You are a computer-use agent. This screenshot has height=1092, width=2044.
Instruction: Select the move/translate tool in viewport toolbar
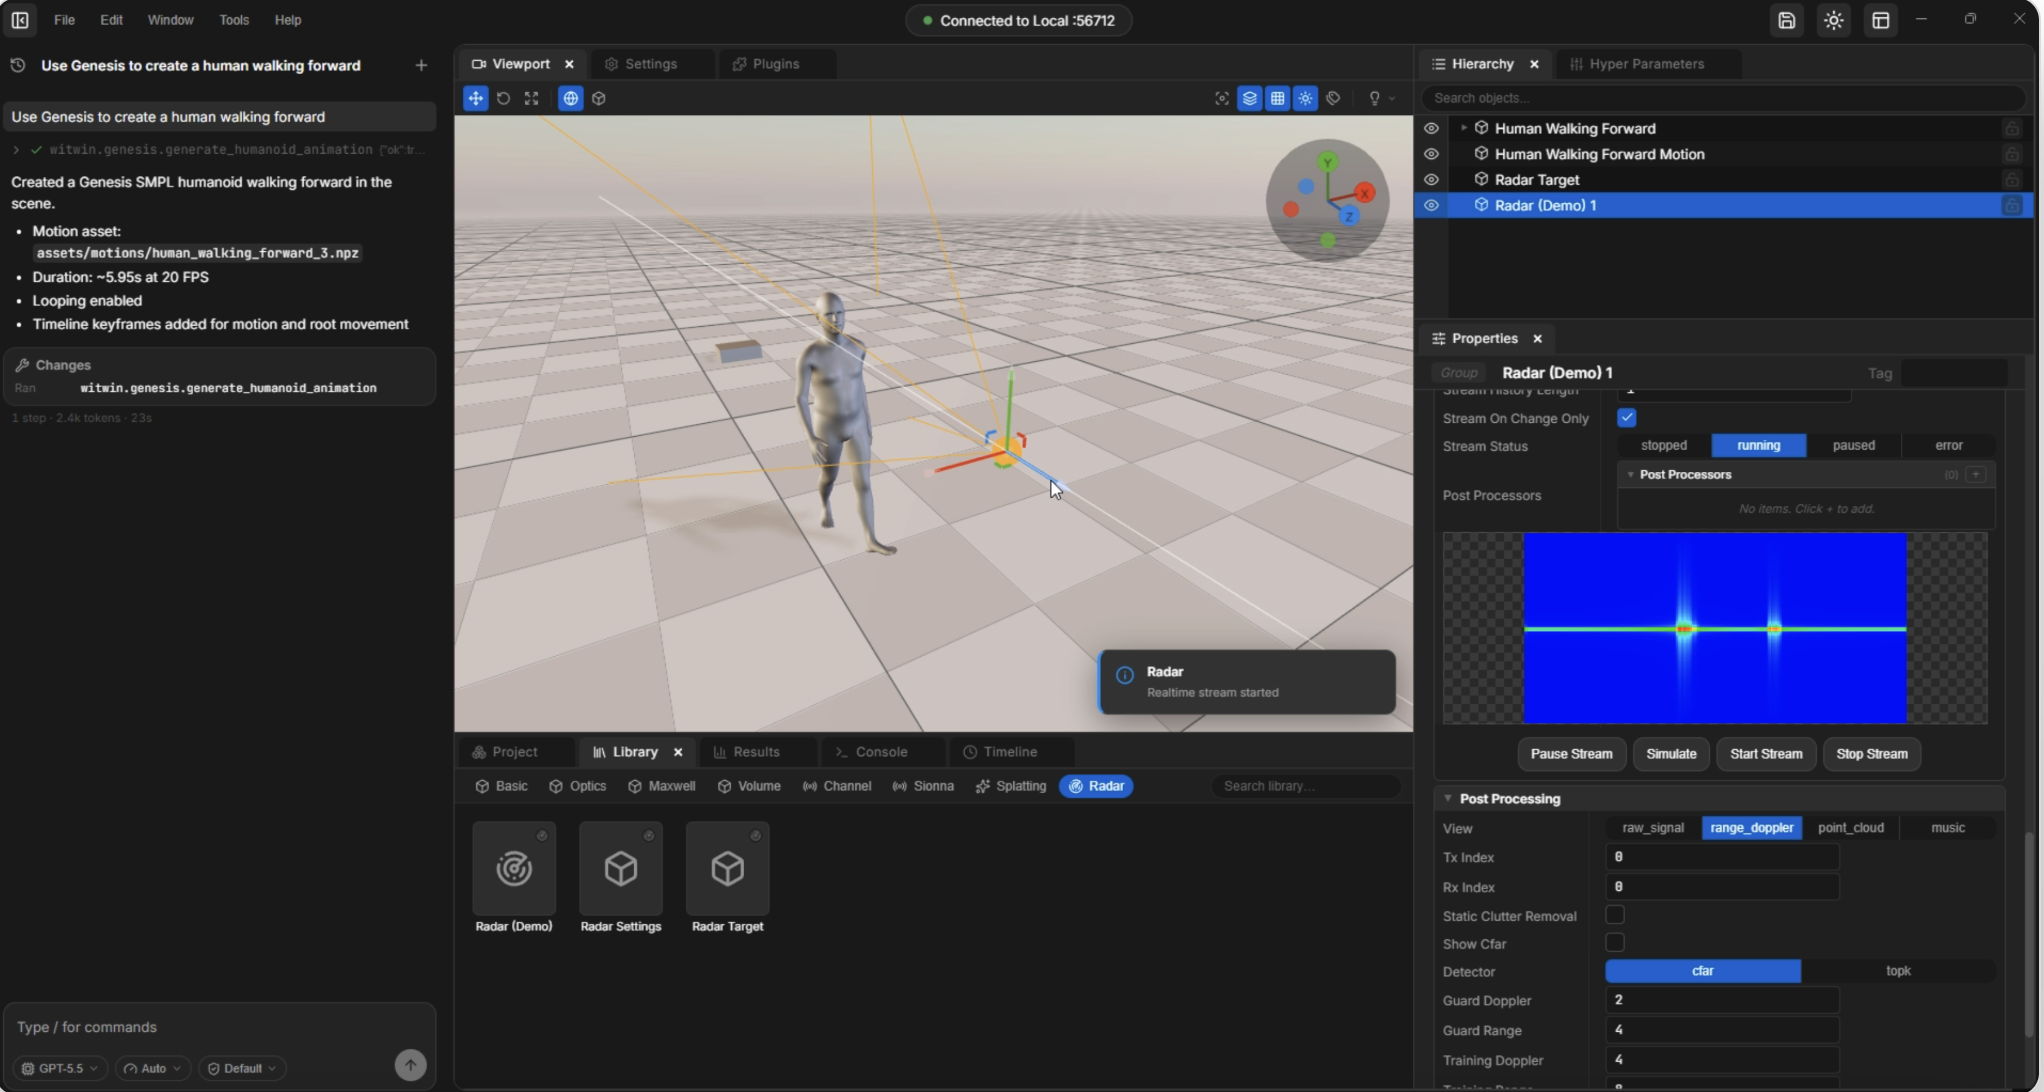pyautogui.click(x=475, y=98)
